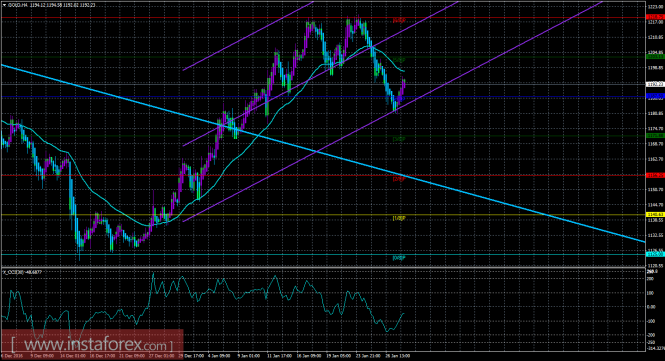This screenshot has height=361, width=665.
Task: Click the 11 Jan 17:00 time axis label
Action: click(279, 356)
